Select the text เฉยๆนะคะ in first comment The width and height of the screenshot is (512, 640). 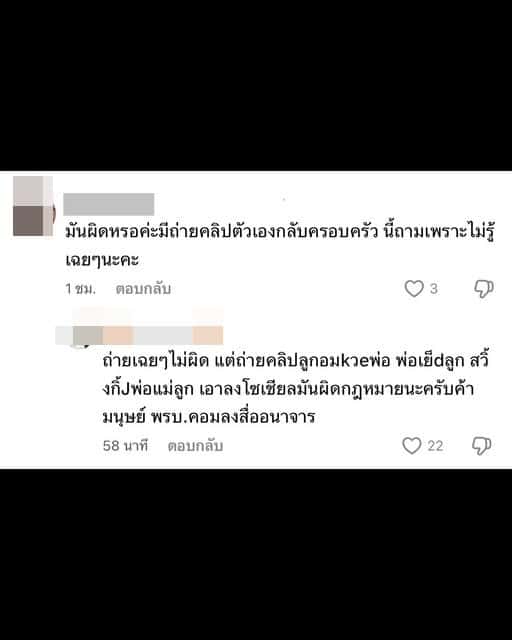point(102,260)
